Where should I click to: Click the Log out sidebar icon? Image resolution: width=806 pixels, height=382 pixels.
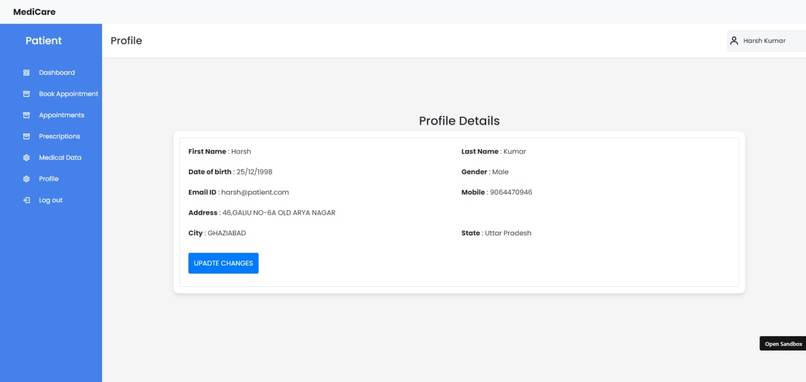[27, 200]
